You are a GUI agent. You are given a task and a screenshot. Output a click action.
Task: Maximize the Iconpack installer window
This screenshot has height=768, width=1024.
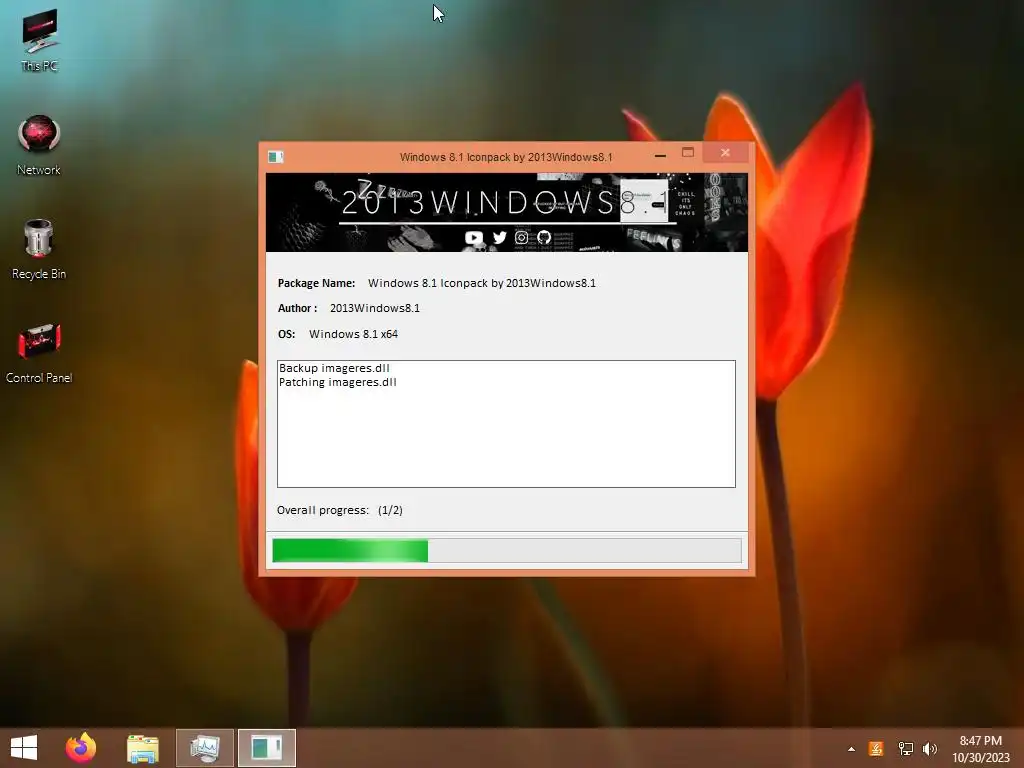688,153
